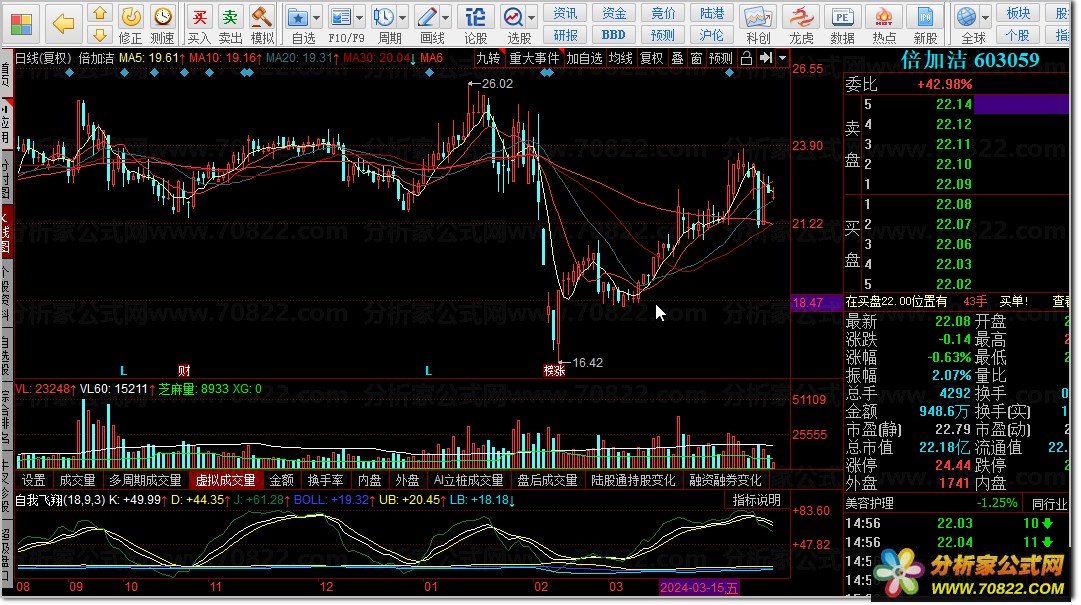Click the BBD button
Viewport: 1081px width, 605px height.
(x=614, y=34)
